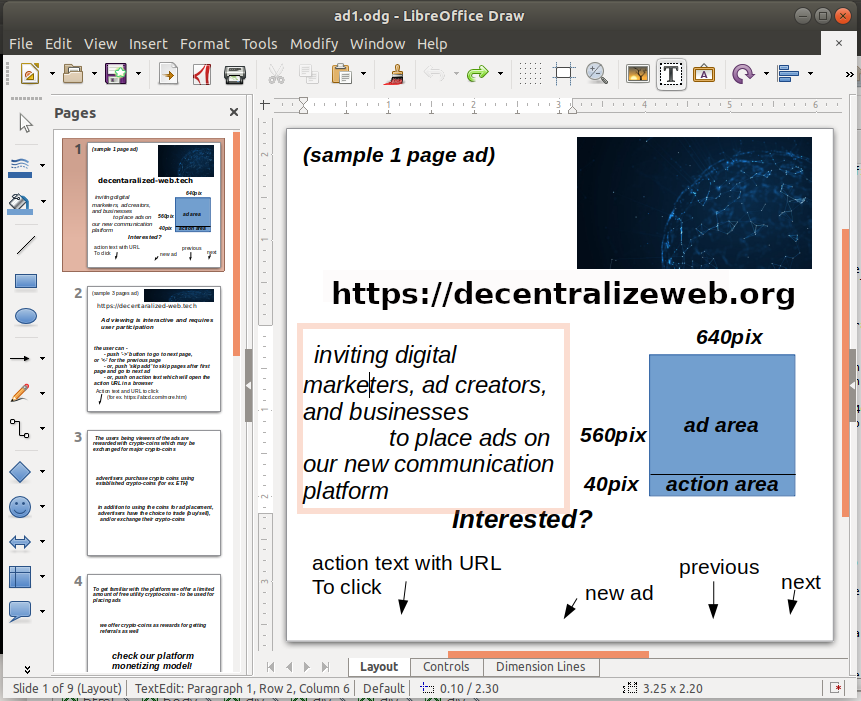The height and width of the screenshot is (701, 861).
Task: Click the Zoom & Pan magnifier icon
Action: (x=597, y=74)
